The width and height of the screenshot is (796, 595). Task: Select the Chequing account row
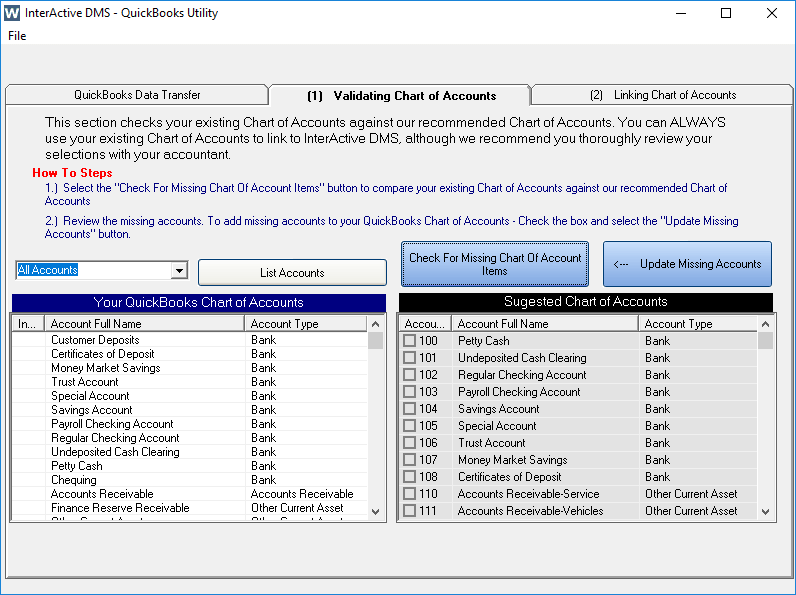point(189,480)
